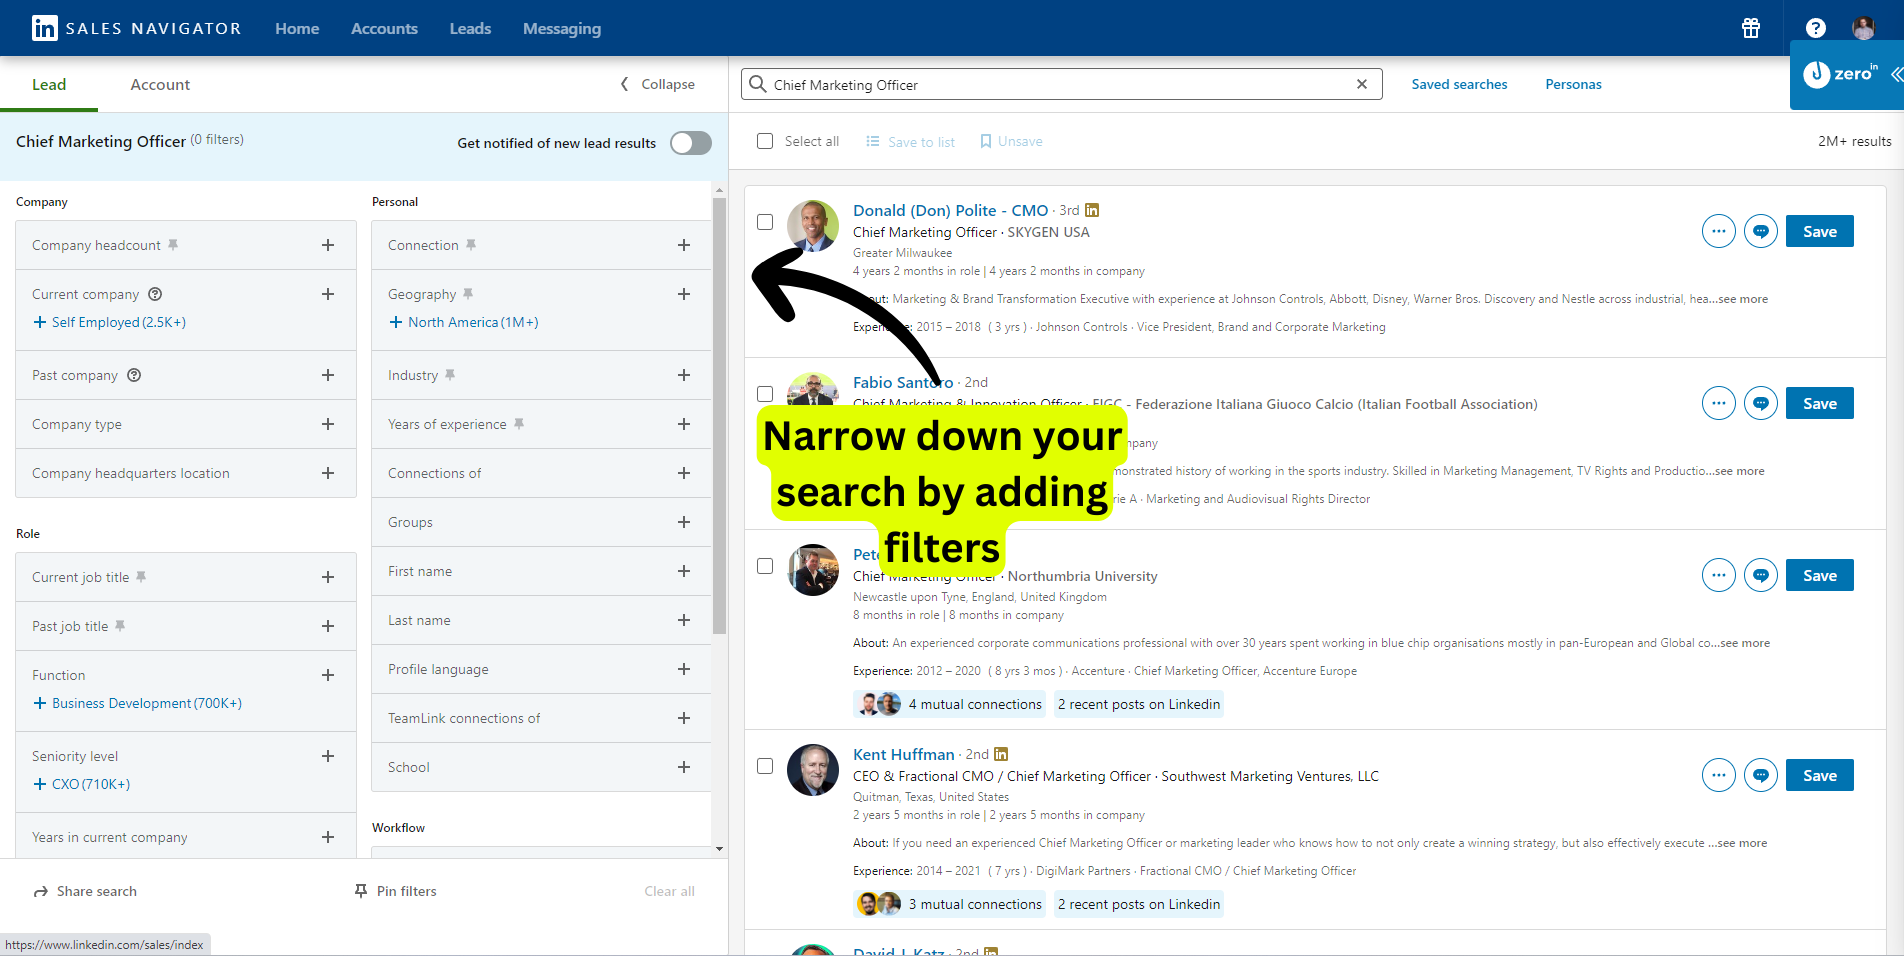1904x956 pixels.
Task: View Kent Huffman's 3 mutual connections
Action: 950,904
